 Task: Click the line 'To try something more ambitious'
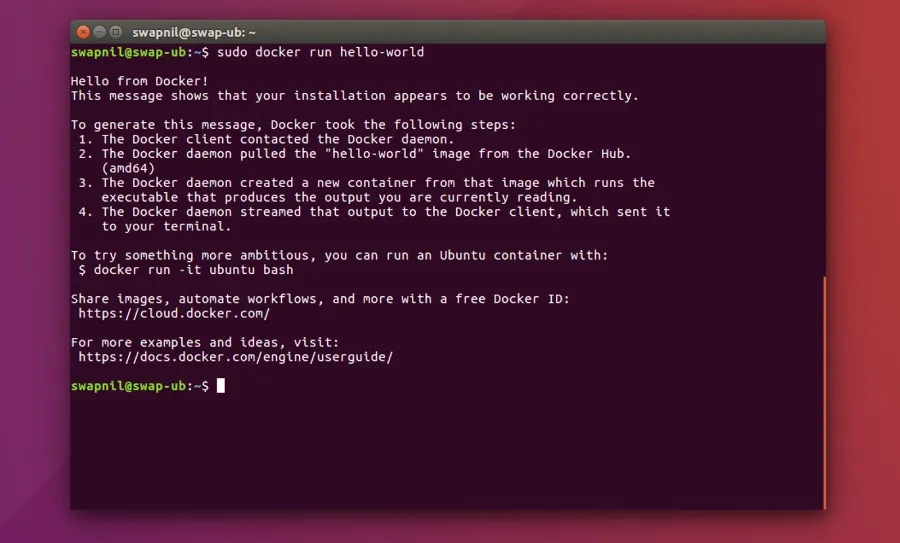[339, 255]
